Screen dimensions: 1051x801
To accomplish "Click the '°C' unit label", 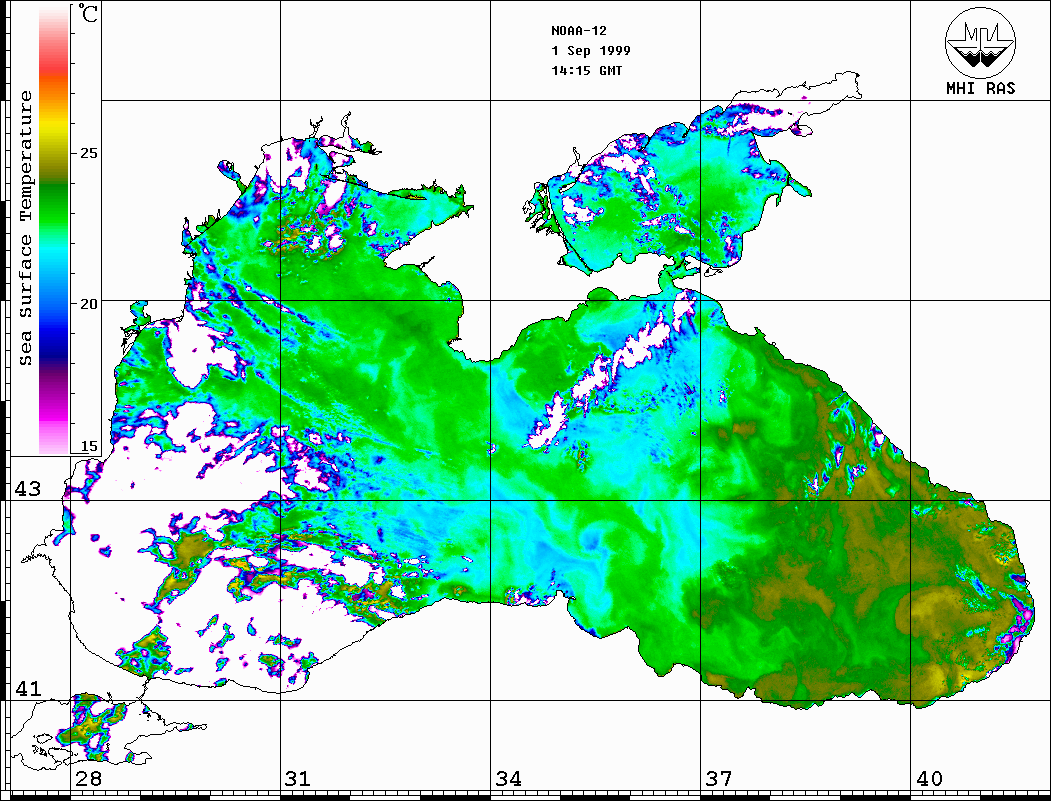I will pyautogui.click(x=88, y=13).
